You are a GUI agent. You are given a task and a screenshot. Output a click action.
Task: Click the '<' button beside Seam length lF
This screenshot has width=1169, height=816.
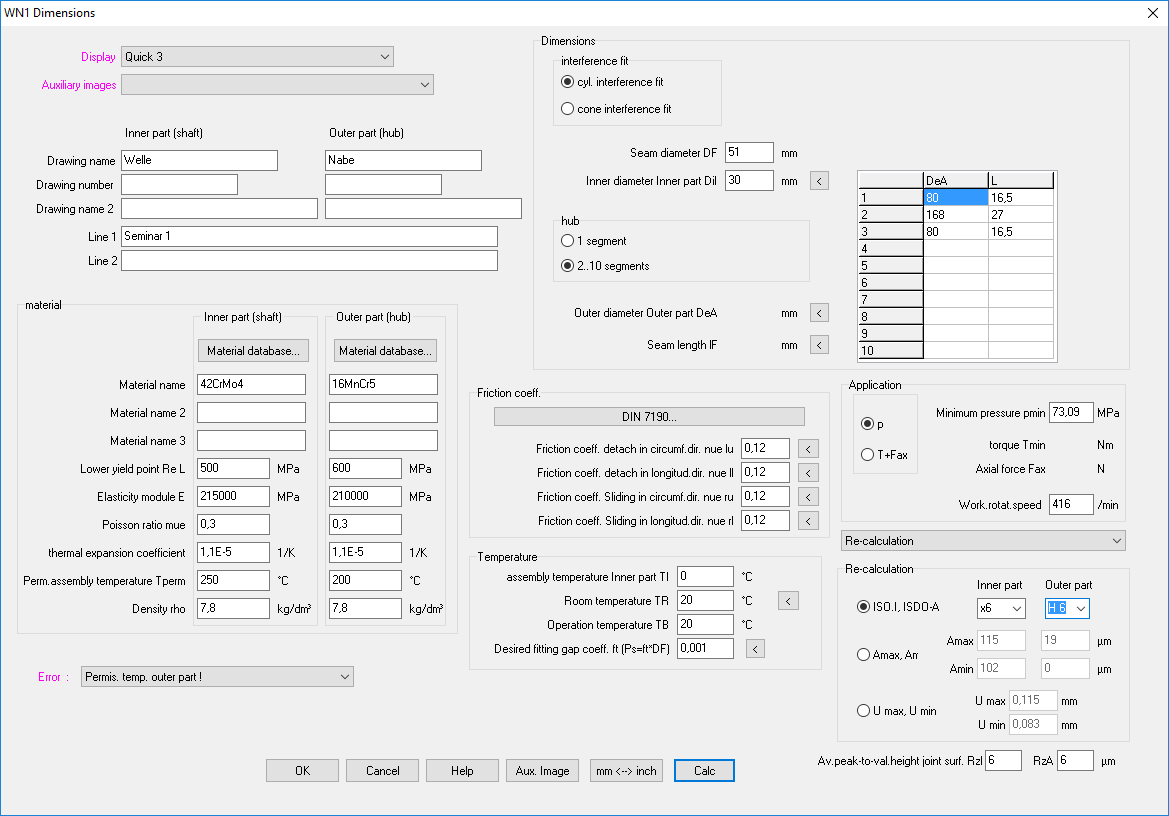[x=819, y=345]
